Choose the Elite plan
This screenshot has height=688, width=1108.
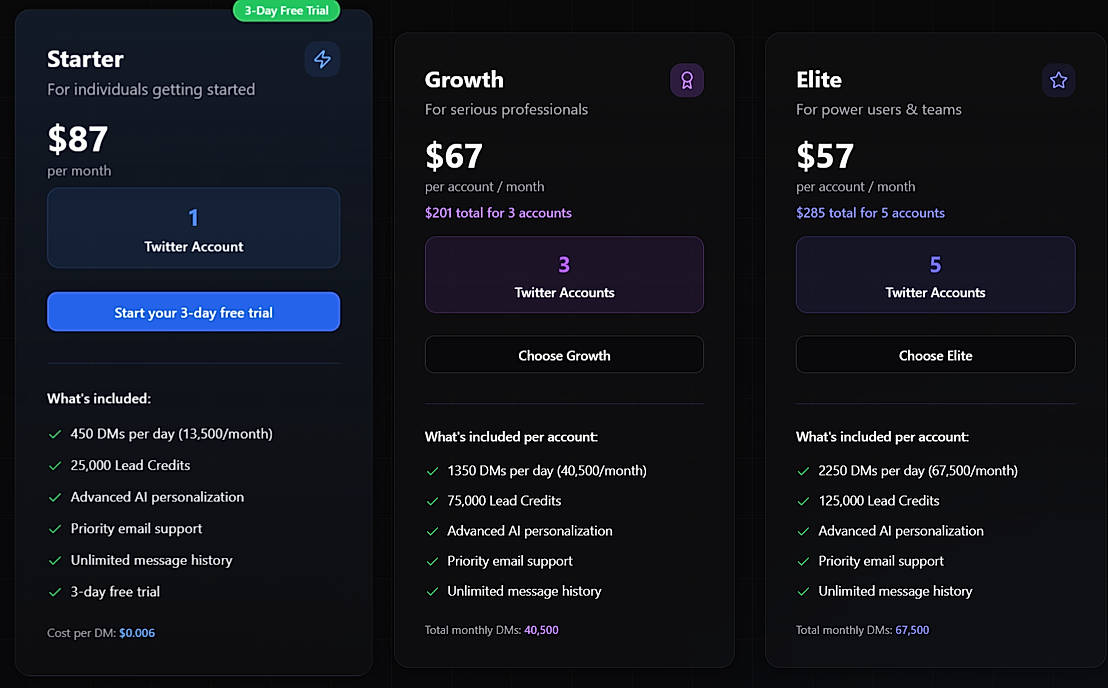935,355
